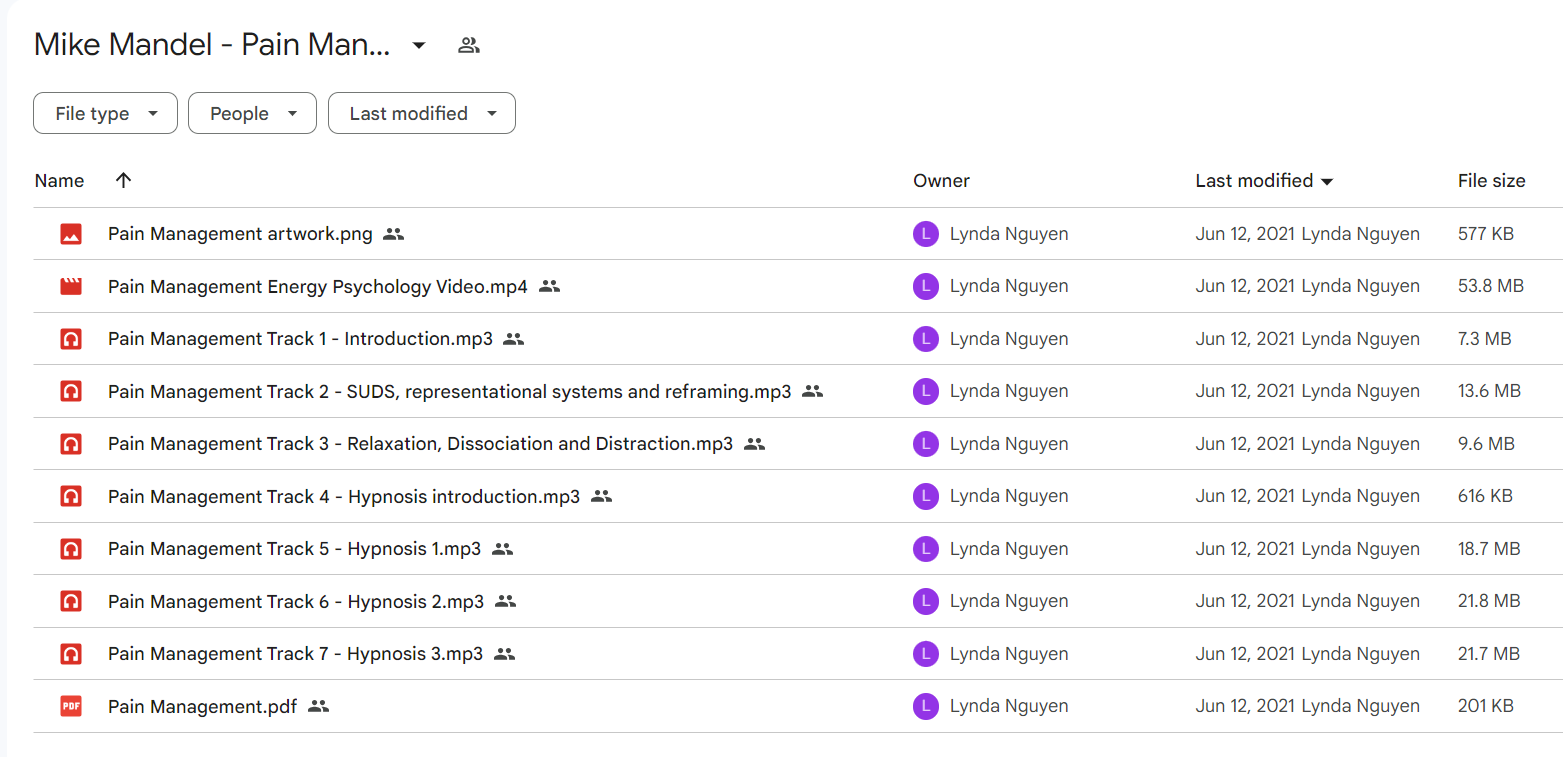This screenshot has width=1563, height=757.
Task: Click the image icon of Pain Management artwork.png
Action: 71,234
